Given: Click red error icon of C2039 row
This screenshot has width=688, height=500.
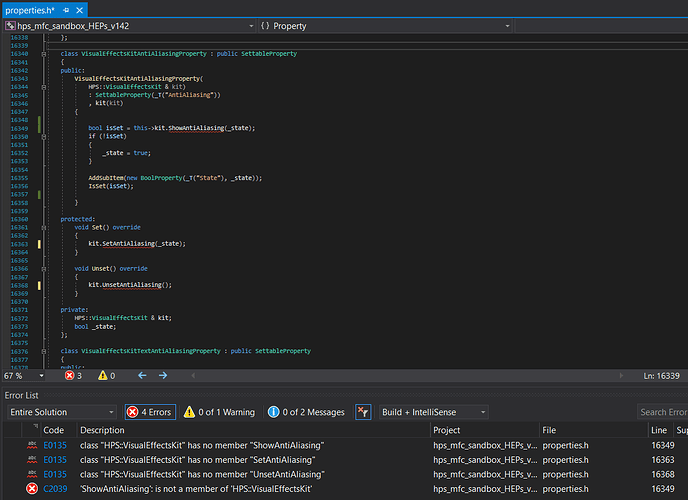Looking at the screenshot, I should tap(32, 489).
